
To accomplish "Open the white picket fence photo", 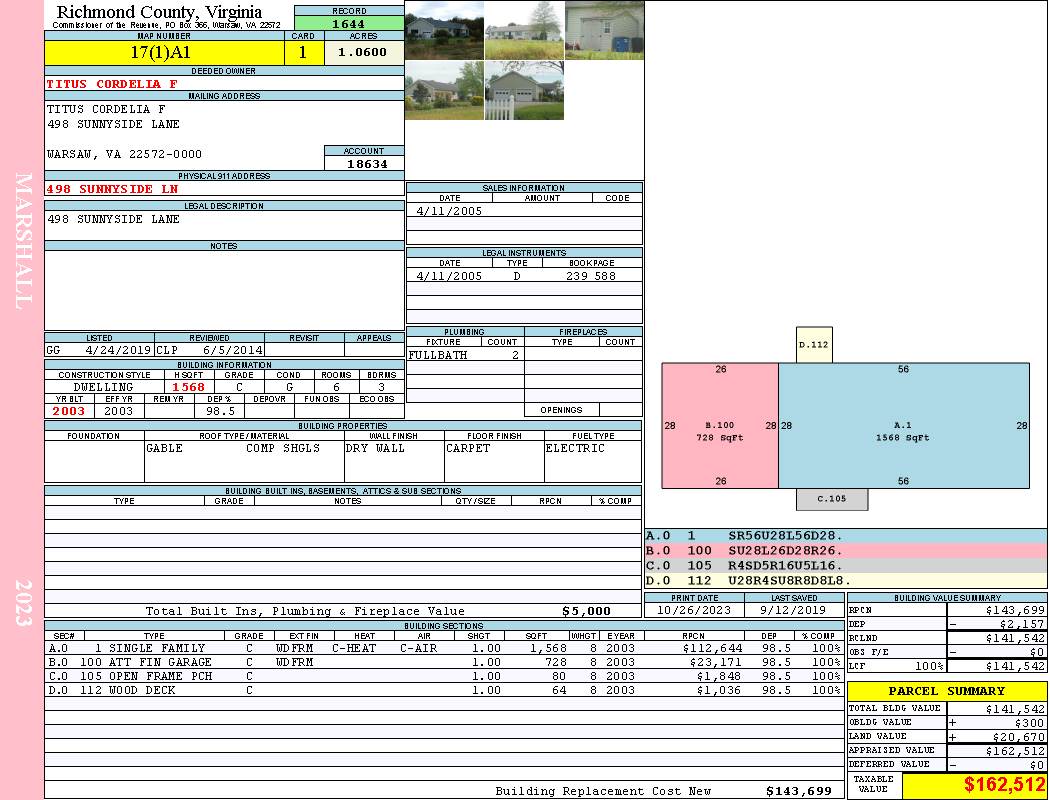I will pyautogui.click(x=524, y=90).
